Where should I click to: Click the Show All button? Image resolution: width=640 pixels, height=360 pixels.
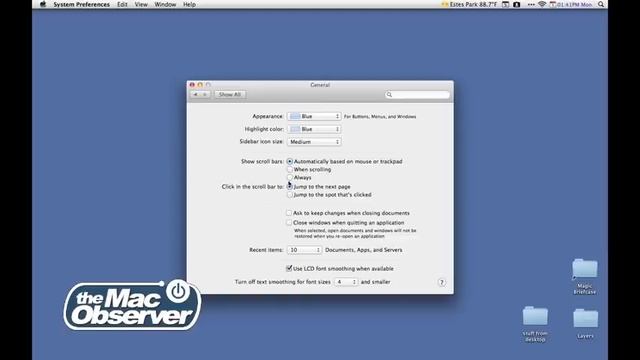pos(230,94)
